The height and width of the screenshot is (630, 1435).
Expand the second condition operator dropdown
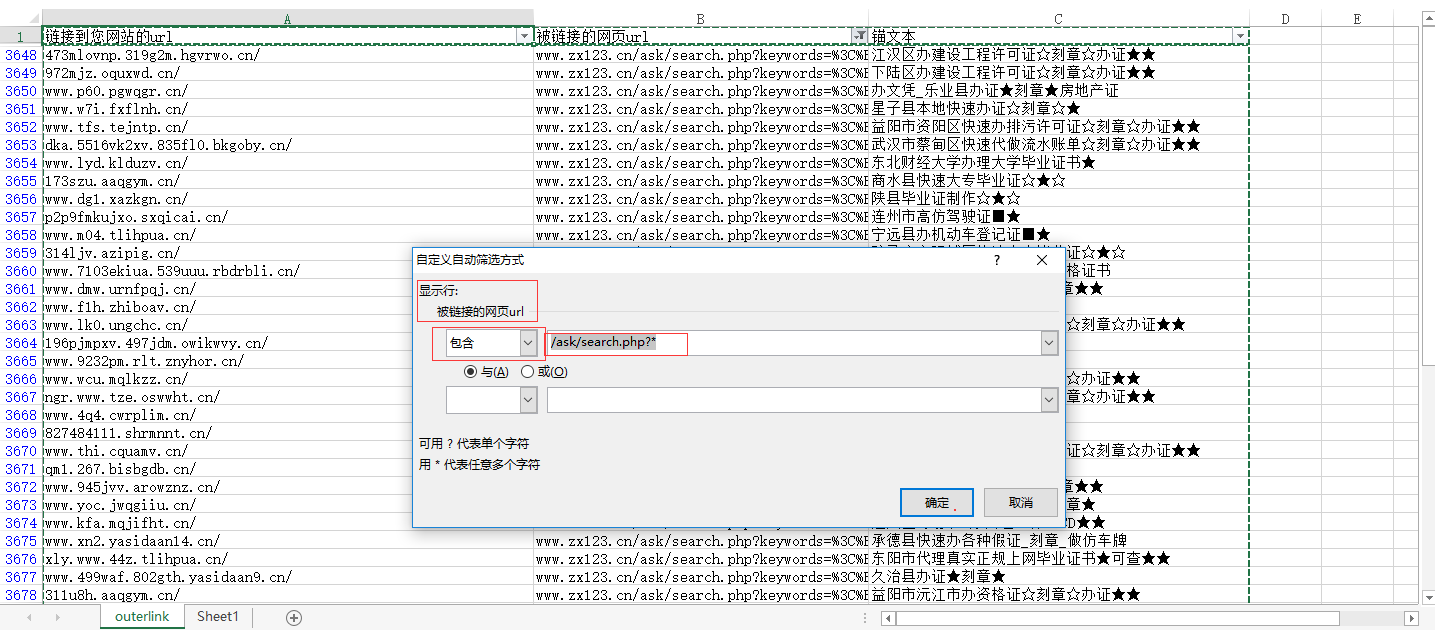tap(528, 400)
